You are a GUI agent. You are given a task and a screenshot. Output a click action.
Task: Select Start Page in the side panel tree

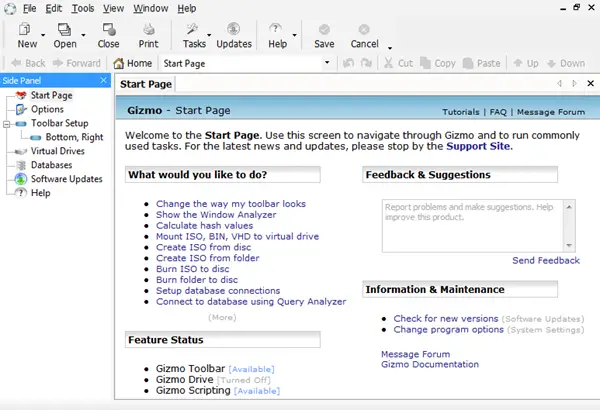tap(51, 95)
